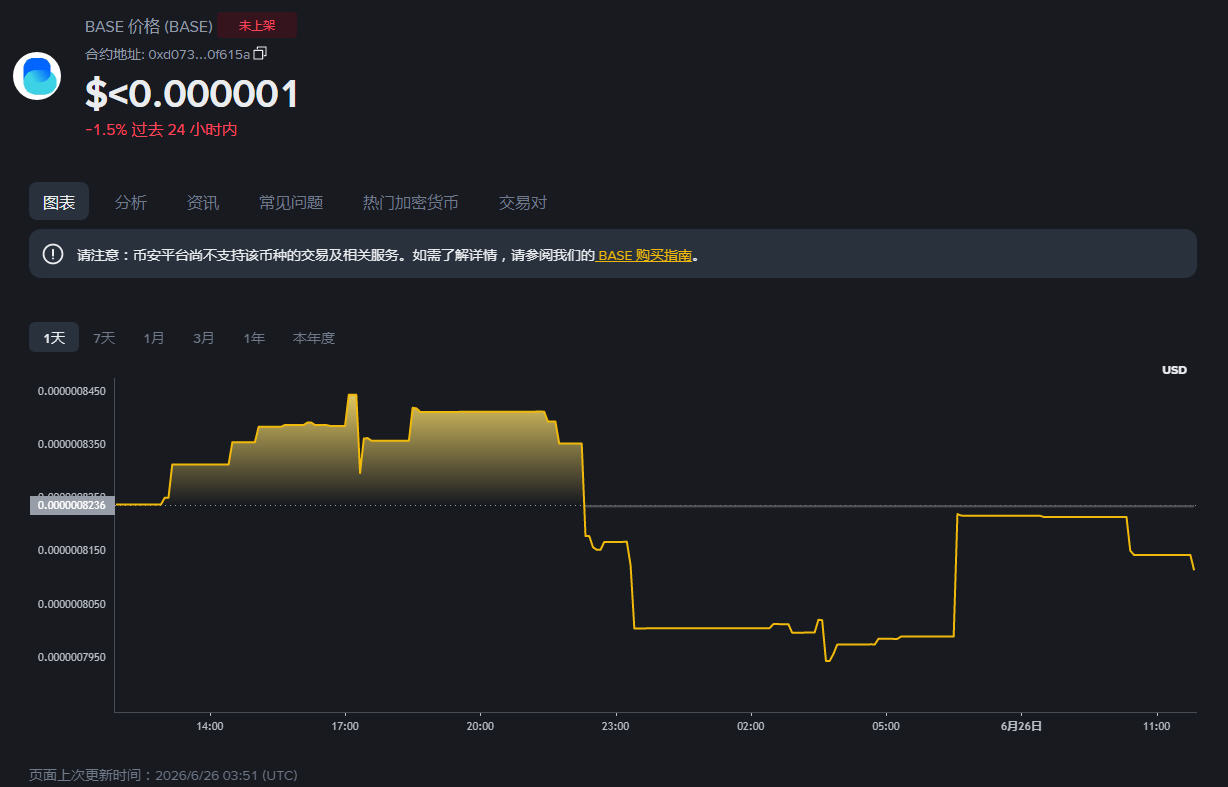Select the 1月 chart range
This screenshot has width=1228, height=787.
[154, 338]
